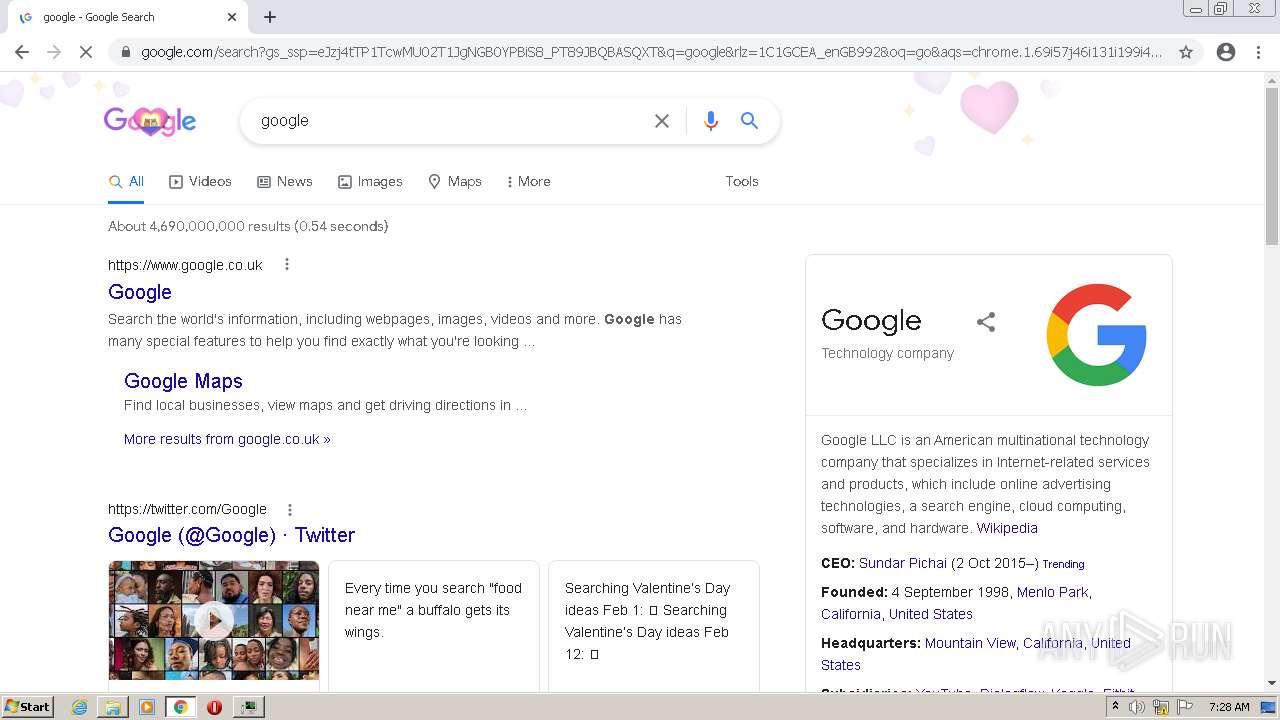This screenshot has width=1280, height=720.
Task: Open the Chrome profile avatar
Action: 1226,52
